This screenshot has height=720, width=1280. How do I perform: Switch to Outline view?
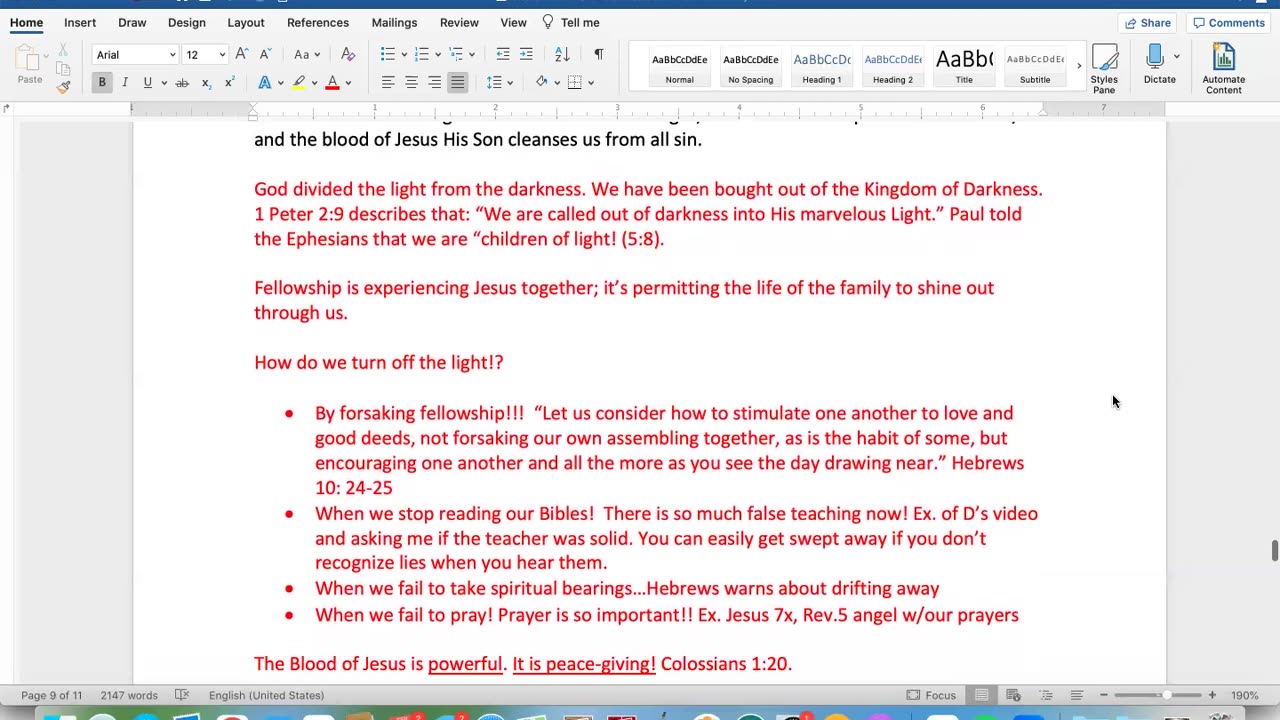(x=1045, y=695)
